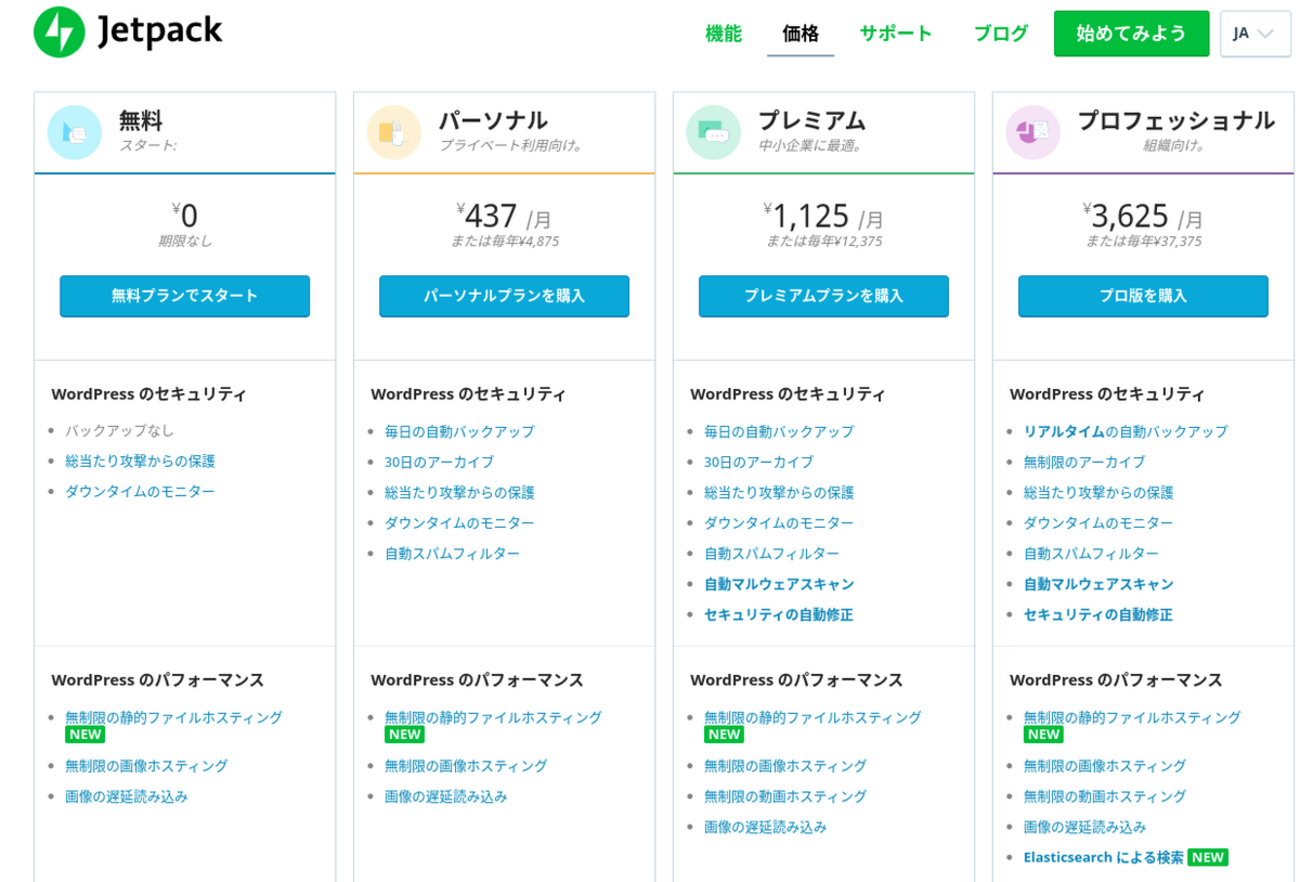
Task: Open リアルタイムの自動バックアップ link
Action: [1125, 432]
